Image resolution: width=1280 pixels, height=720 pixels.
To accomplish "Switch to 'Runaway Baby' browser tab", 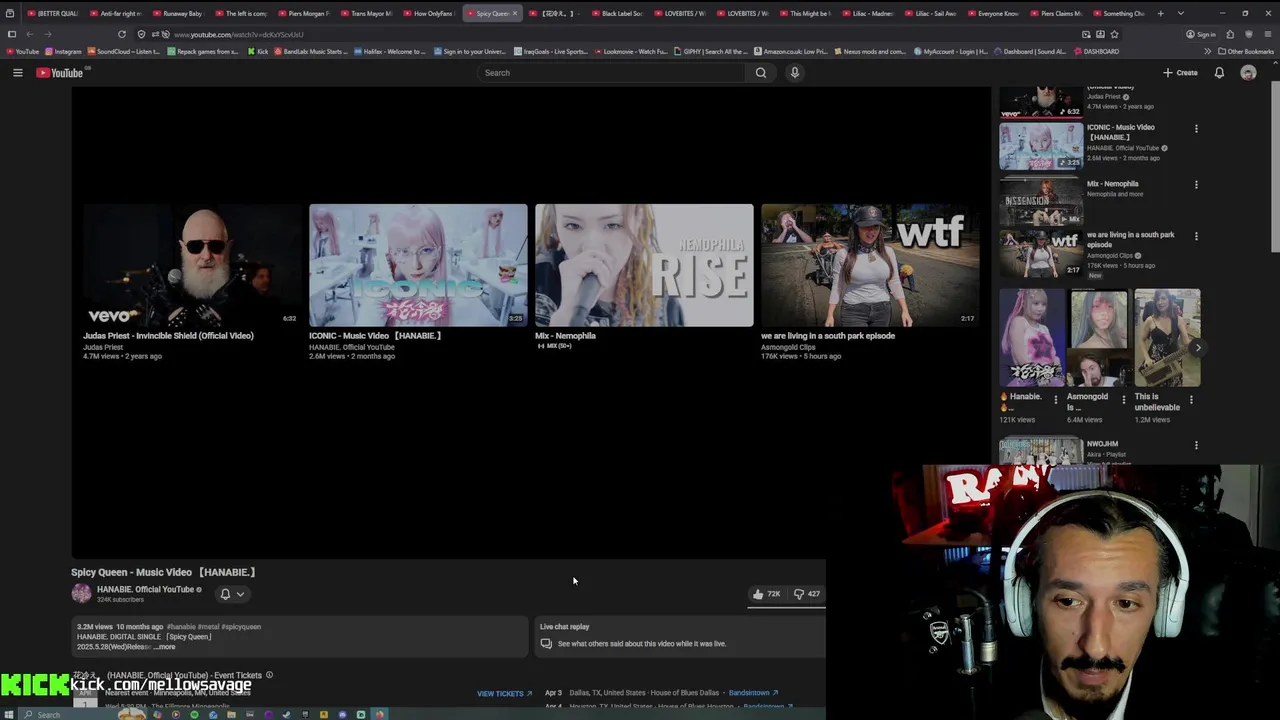I will (x=180, y=13).
